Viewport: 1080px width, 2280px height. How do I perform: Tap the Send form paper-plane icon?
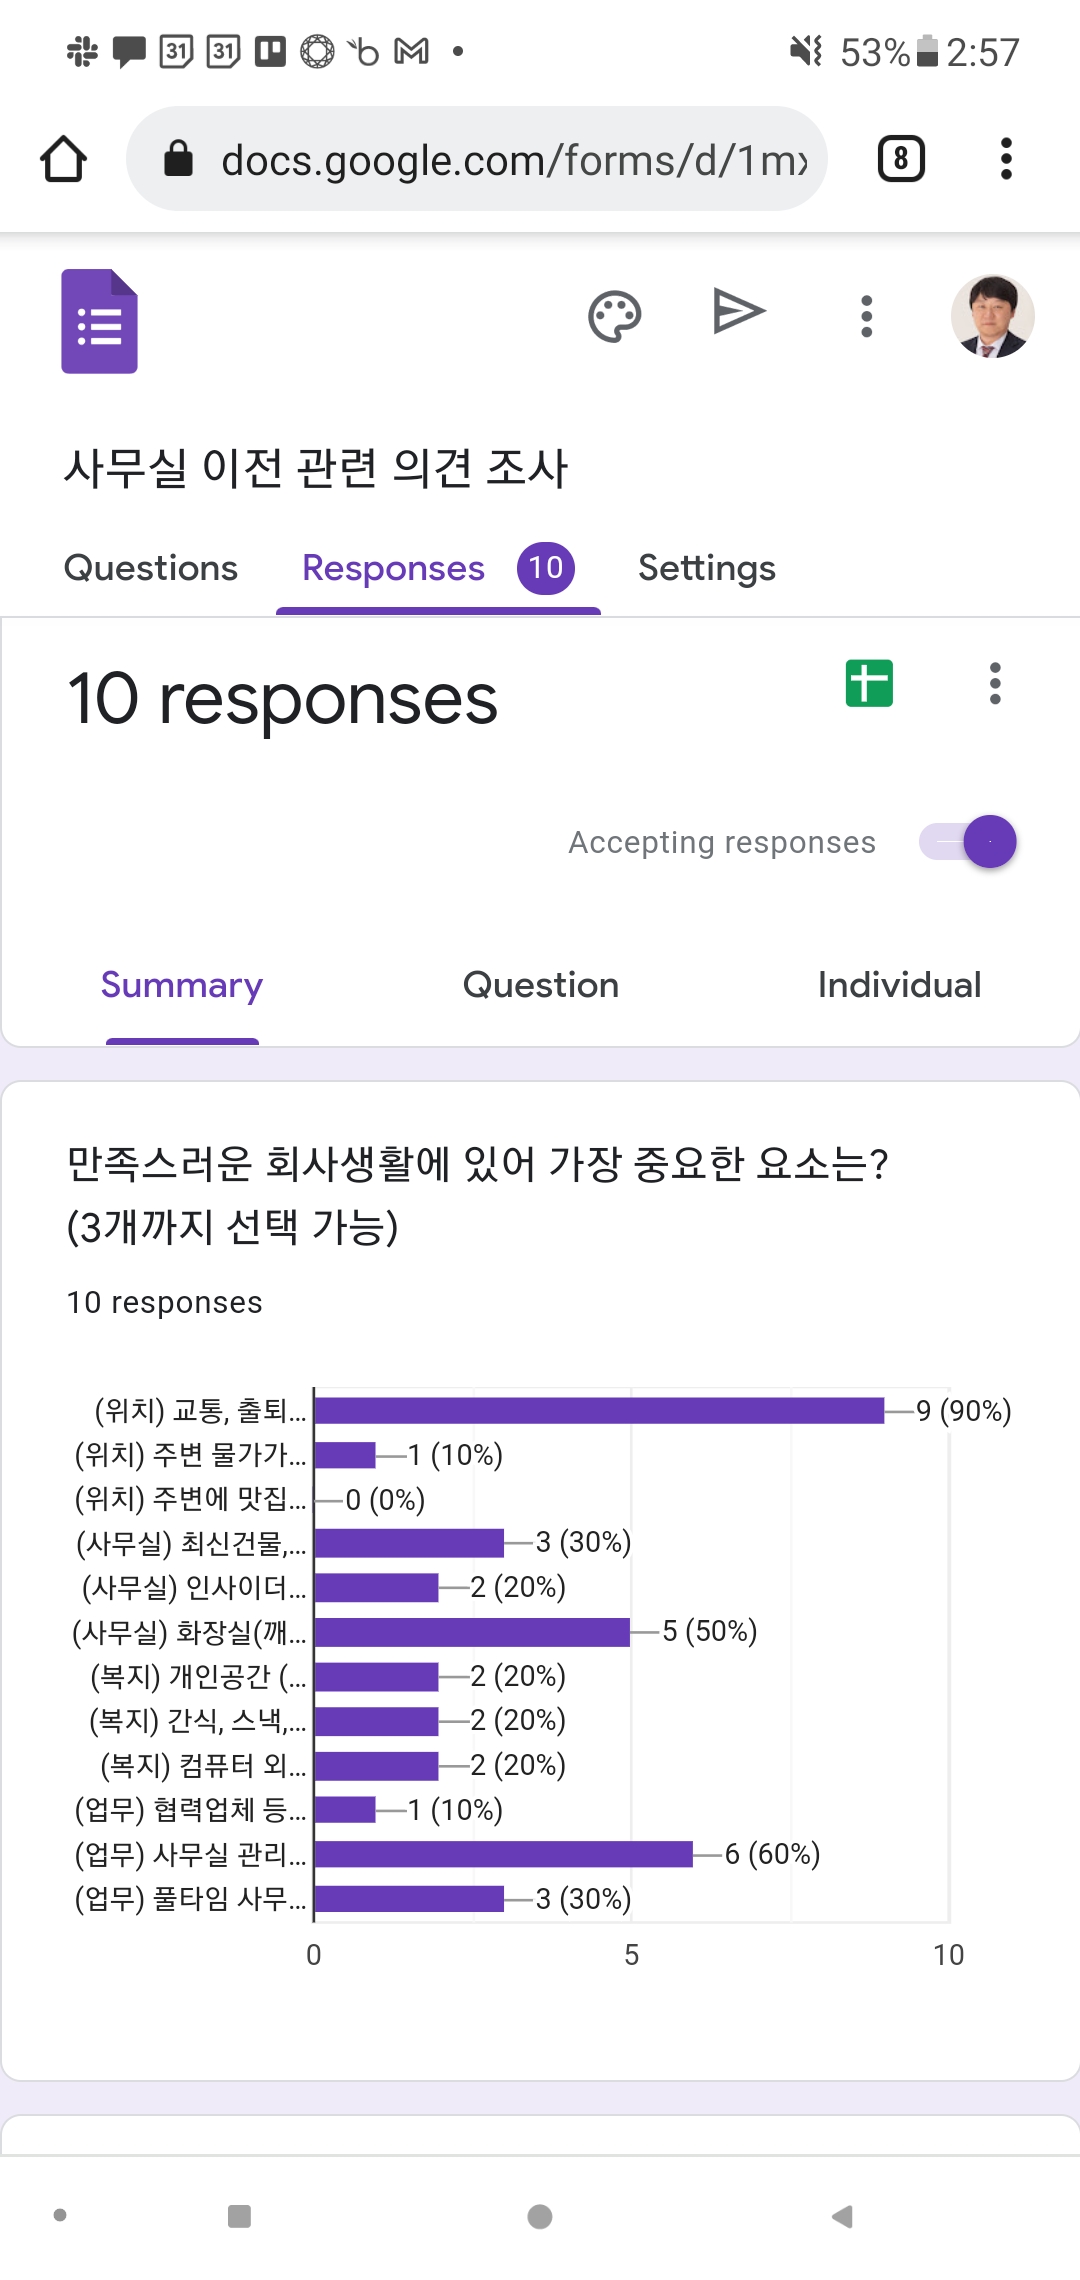(x=739, y=312)
